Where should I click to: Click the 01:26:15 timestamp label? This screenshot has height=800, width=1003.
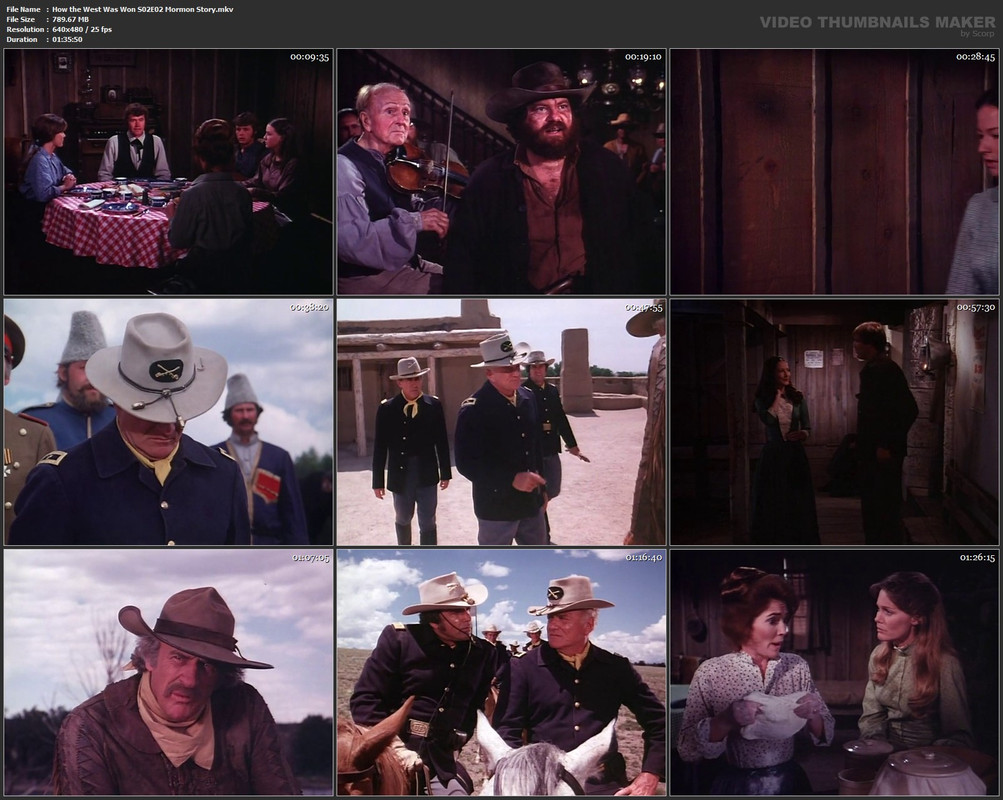click(977, 558)
